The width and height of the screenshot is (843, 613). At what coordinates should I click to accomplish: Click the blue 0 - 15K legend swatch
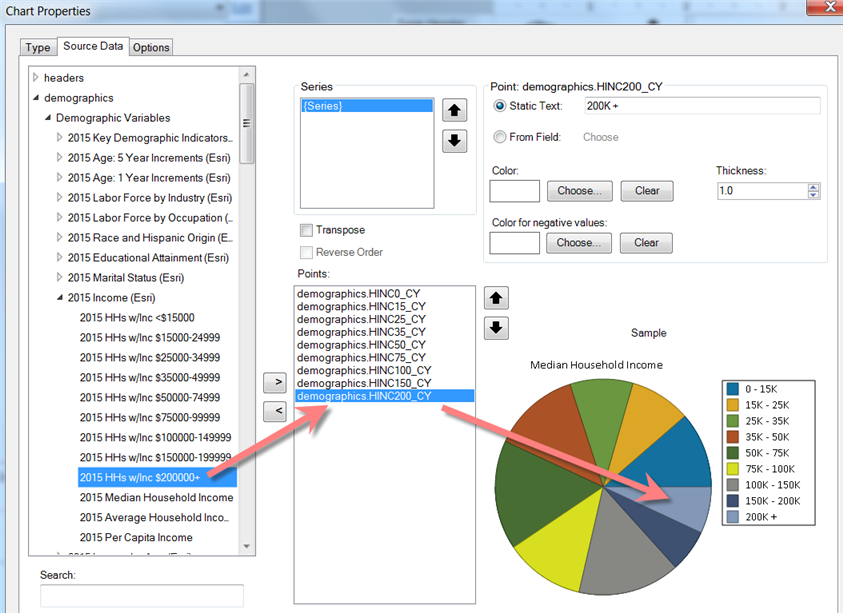(x=733, y=389)
